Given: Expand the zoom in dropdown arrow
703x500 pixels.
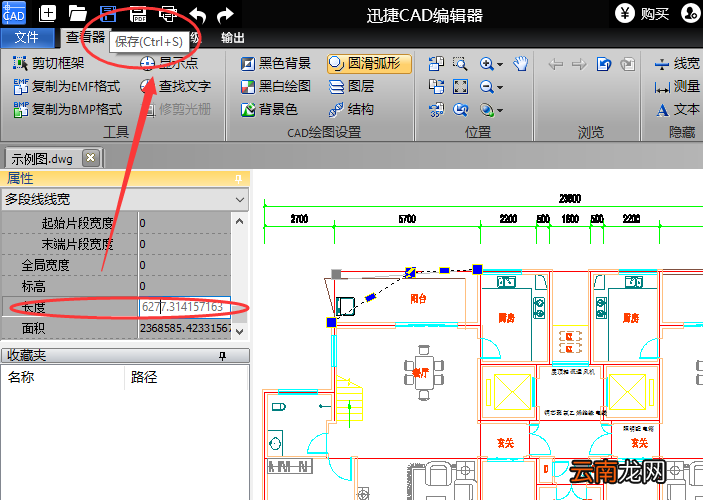Looking at the screenshot, I should point(500,65).
